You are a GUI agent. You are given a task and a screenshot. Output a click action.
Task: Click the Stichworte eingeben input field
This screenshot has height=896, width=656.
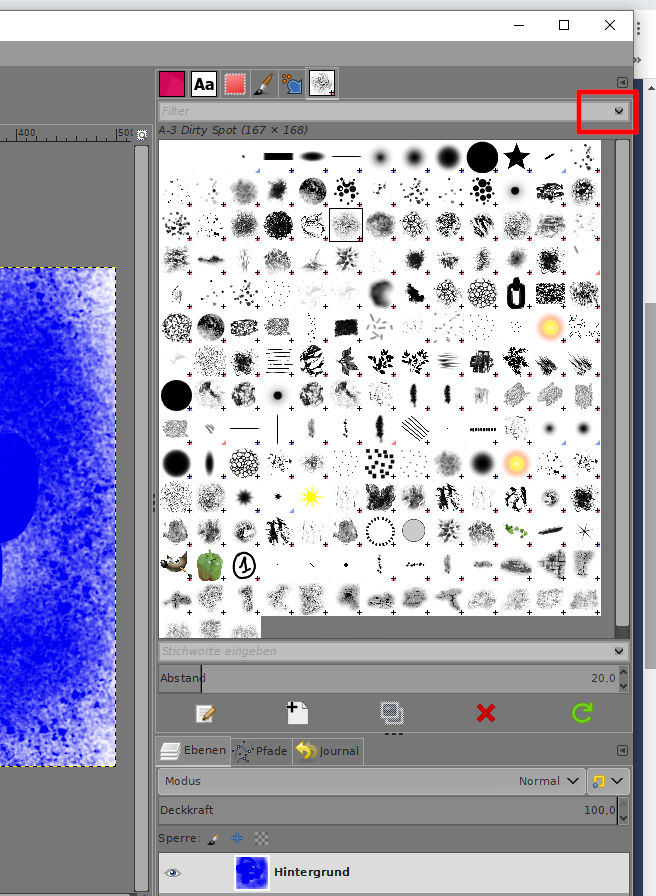click(385, 651)
